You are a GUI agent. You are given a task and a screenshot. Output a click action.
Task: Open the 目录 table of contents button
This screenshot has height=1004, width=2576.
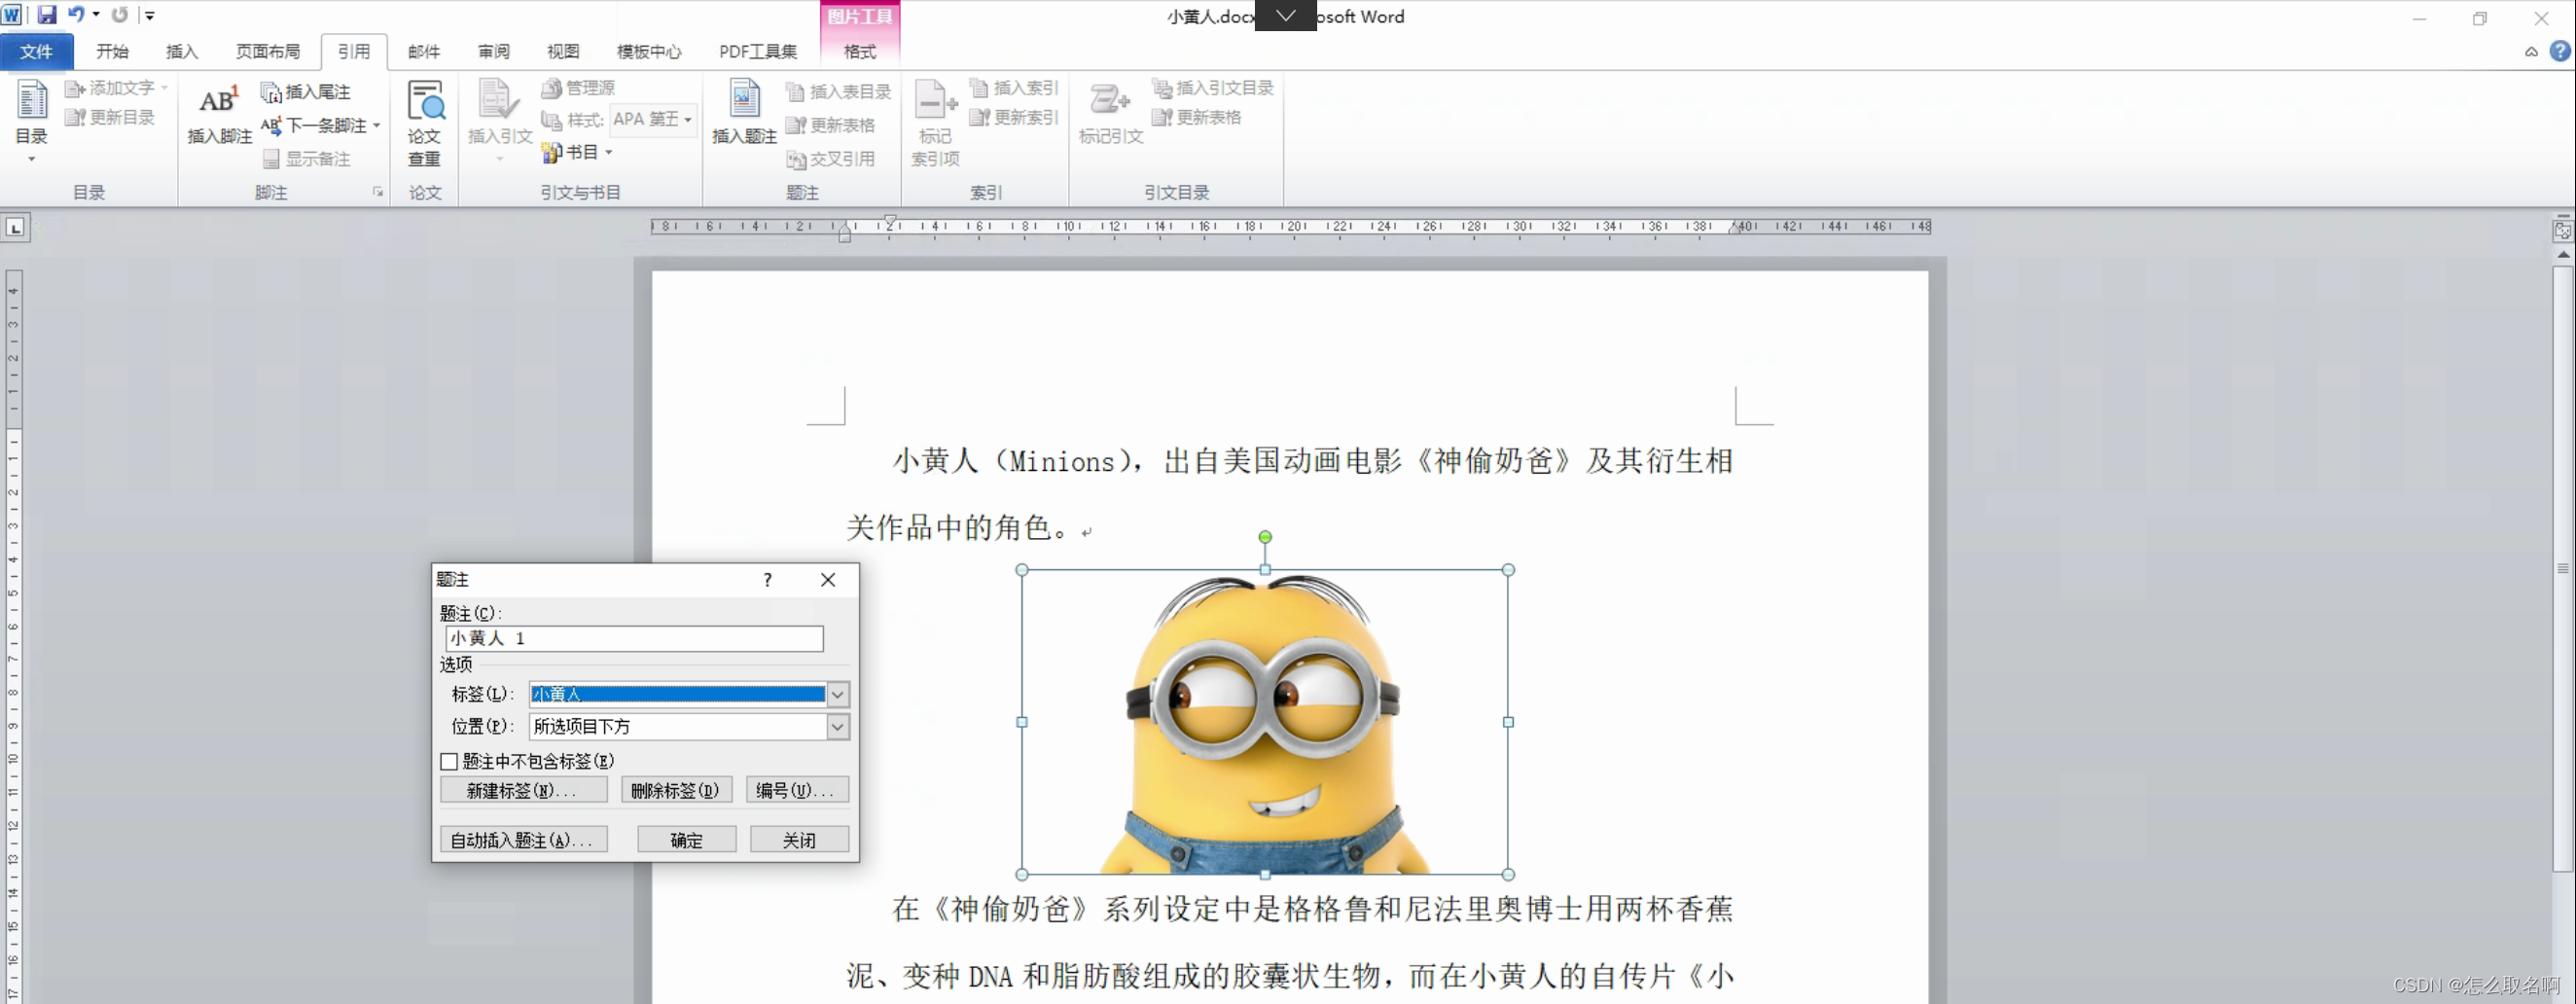point(31,121)
